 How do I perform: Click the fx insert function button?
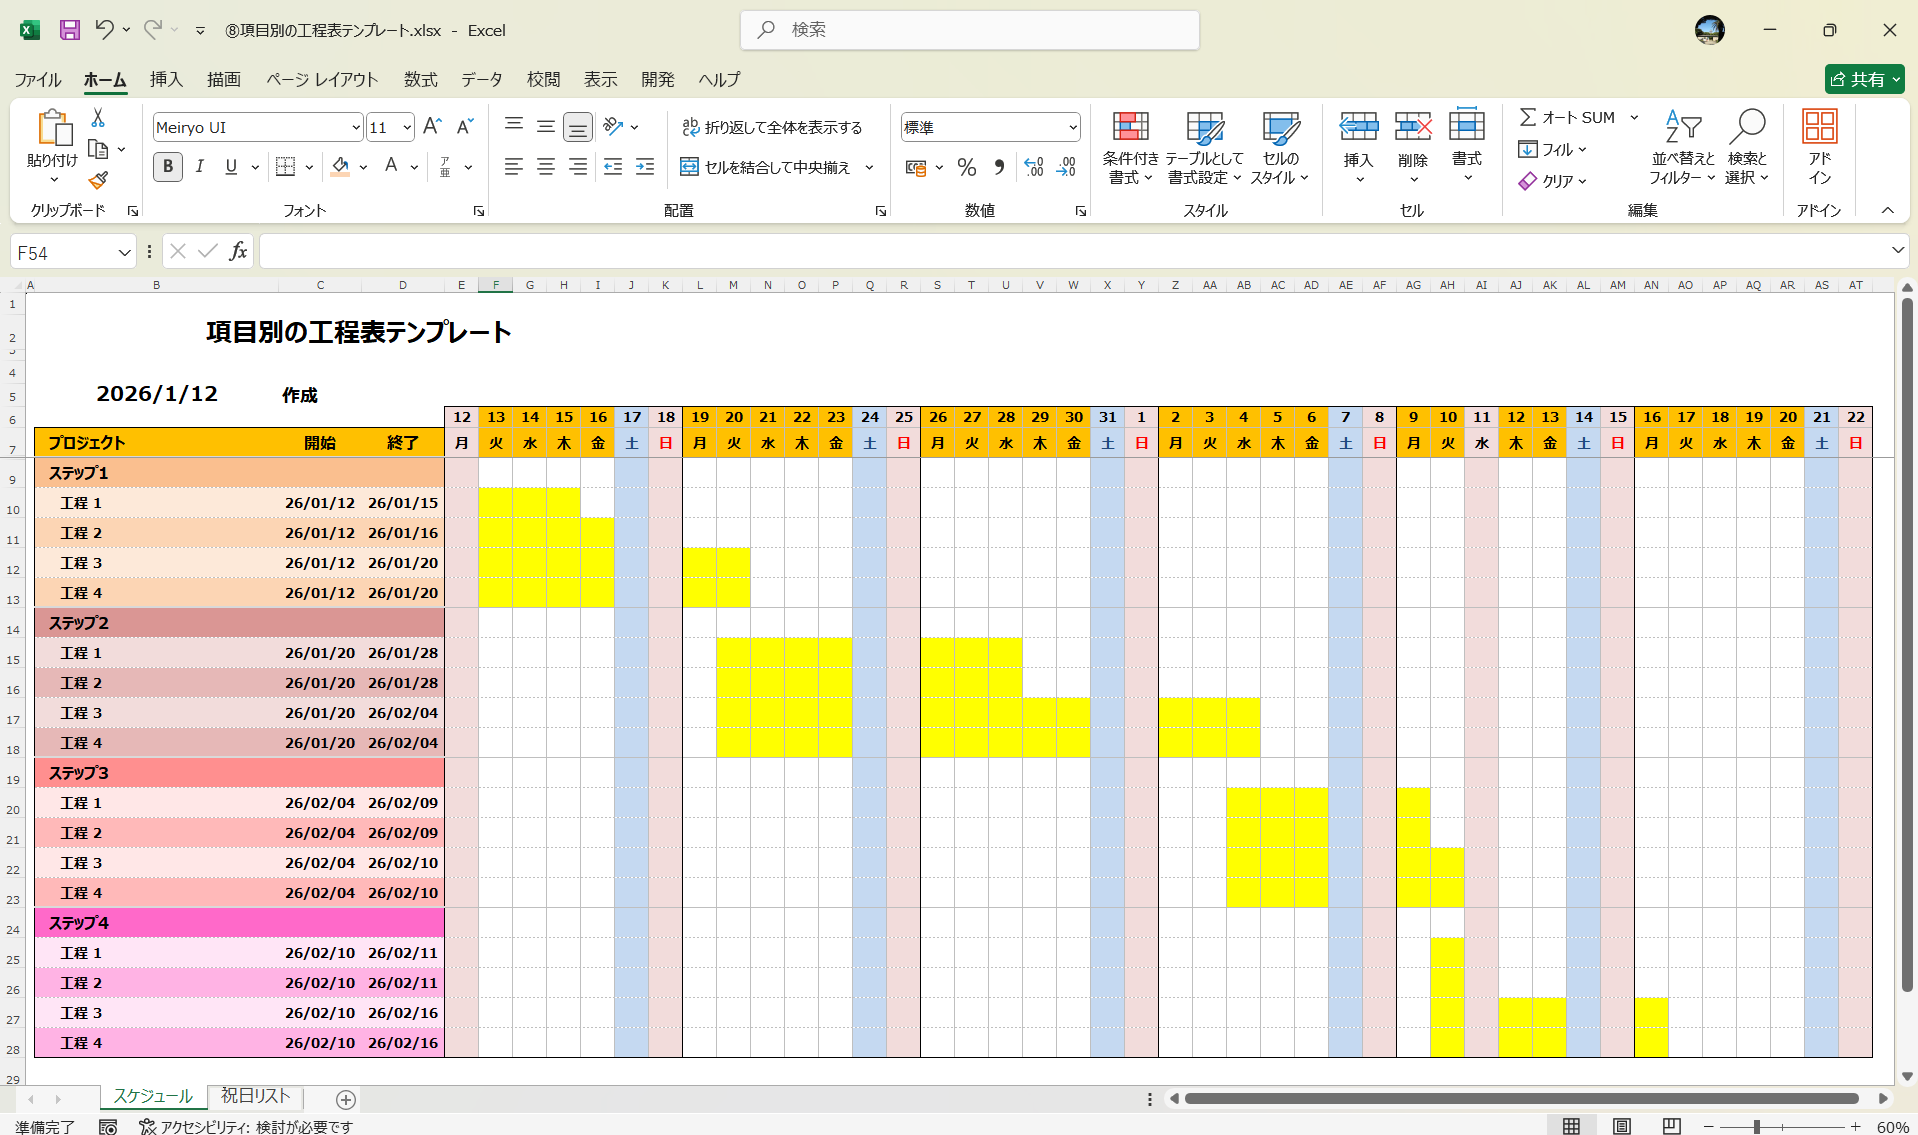(237, 251)
